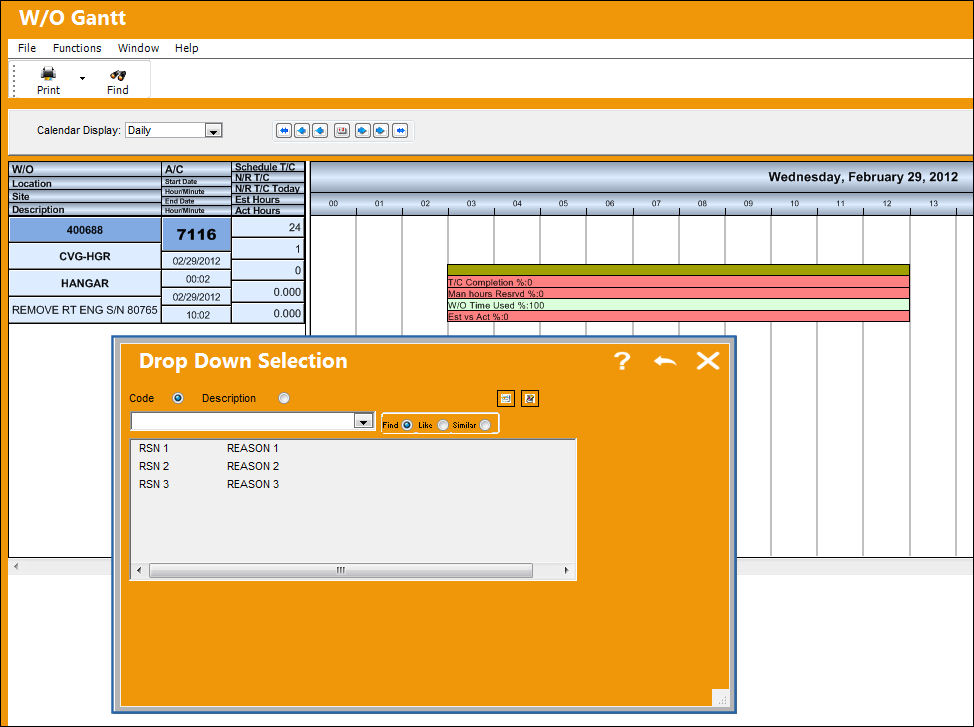The height and width of the screenshot is (727, 974).
Task: Open the Help menu
Action: 186,48
